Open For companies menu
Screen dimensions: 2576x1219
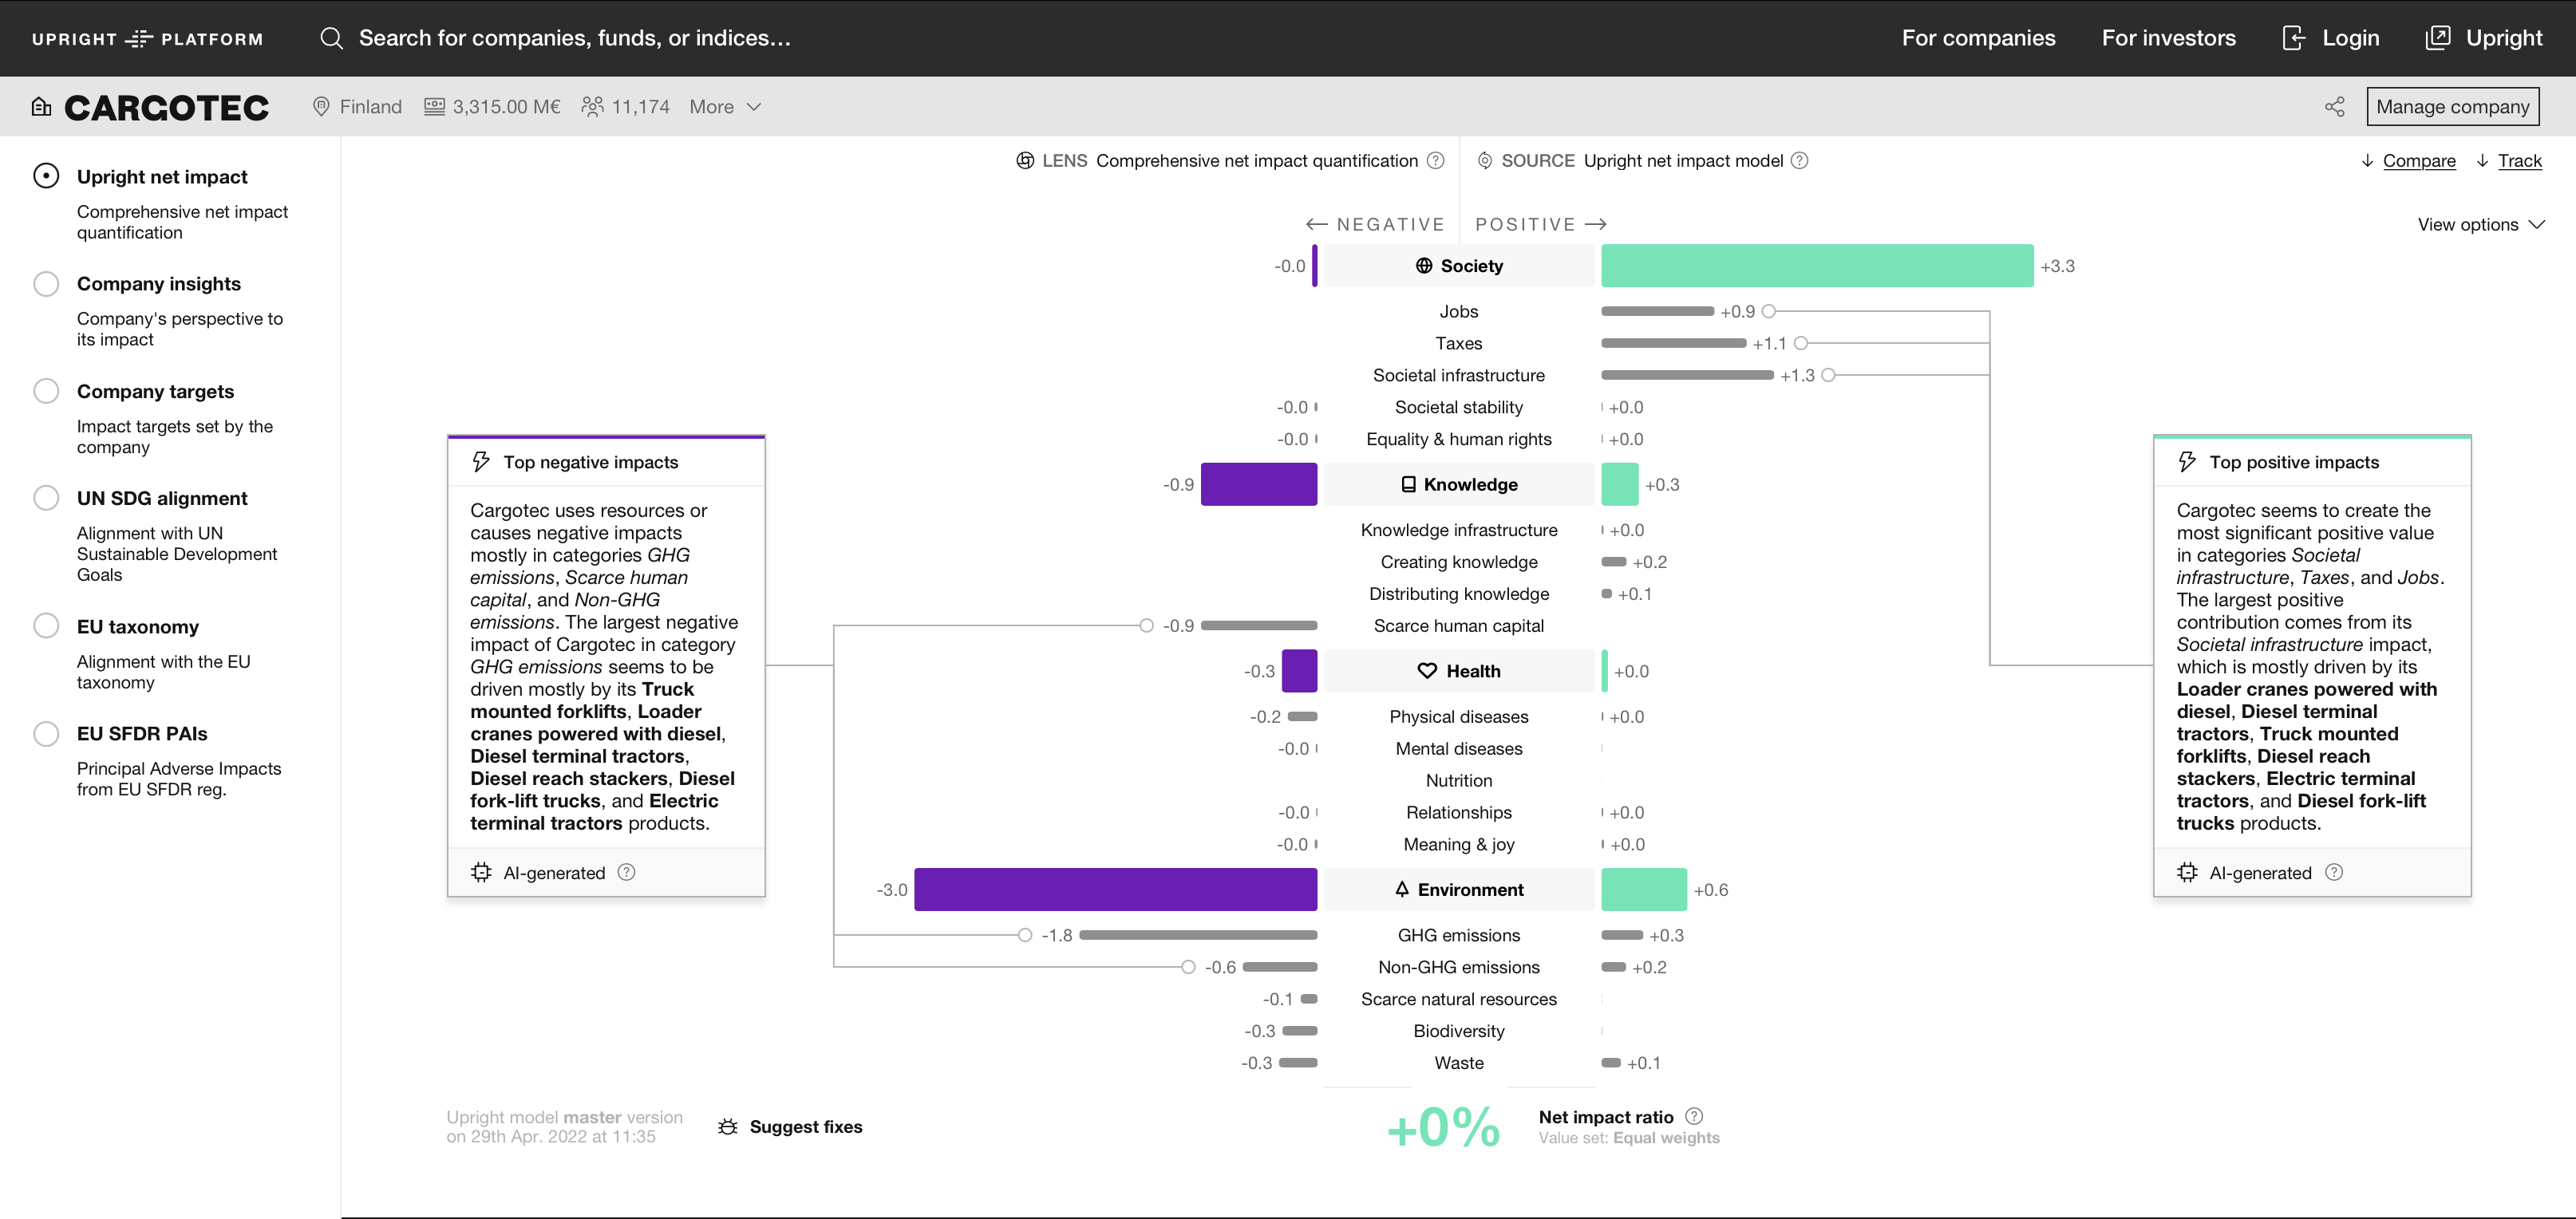pyautogui.click(x=1978, y=38)
